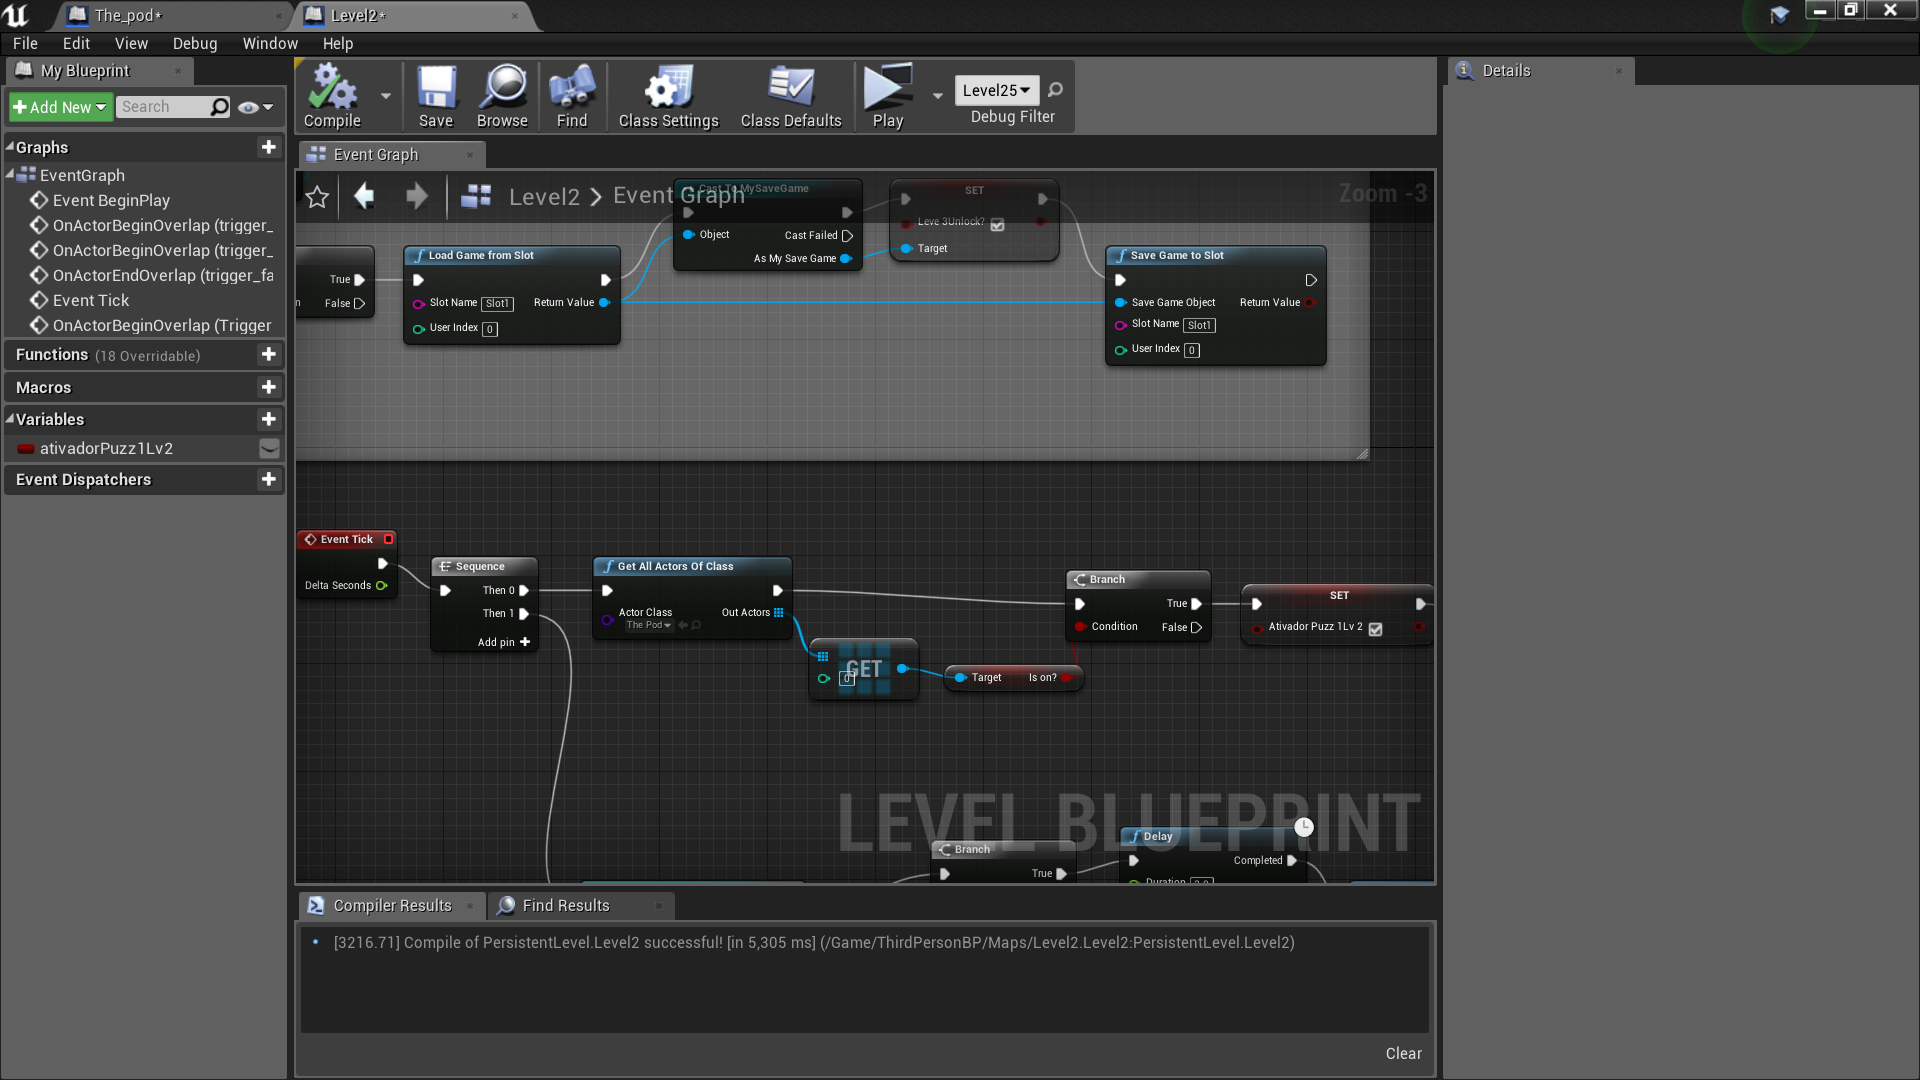The image size is (1920, 1080).
Task: Click the red ativadorPuzz1Lv2 variable color pill
Action: [x=26, y=449]
